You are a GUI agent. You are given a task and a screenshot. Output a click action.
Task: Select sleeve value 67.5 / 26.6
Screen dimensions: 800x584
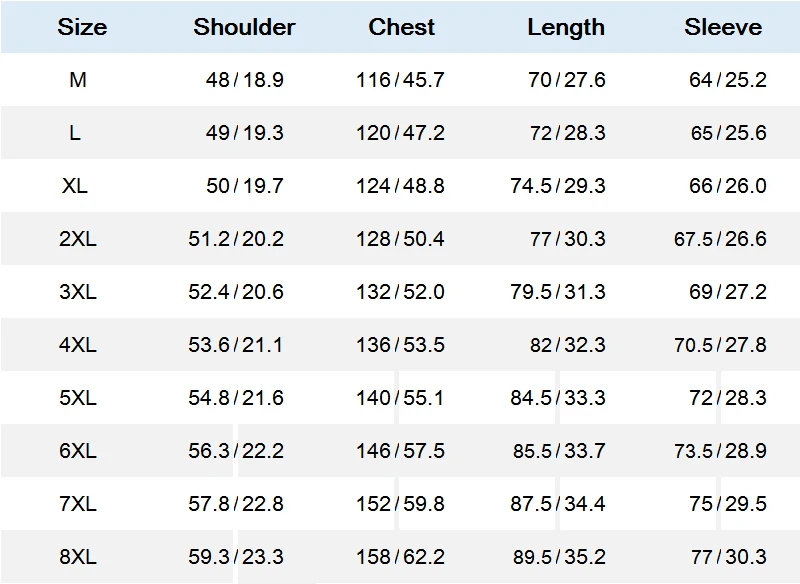click(720, 239)
